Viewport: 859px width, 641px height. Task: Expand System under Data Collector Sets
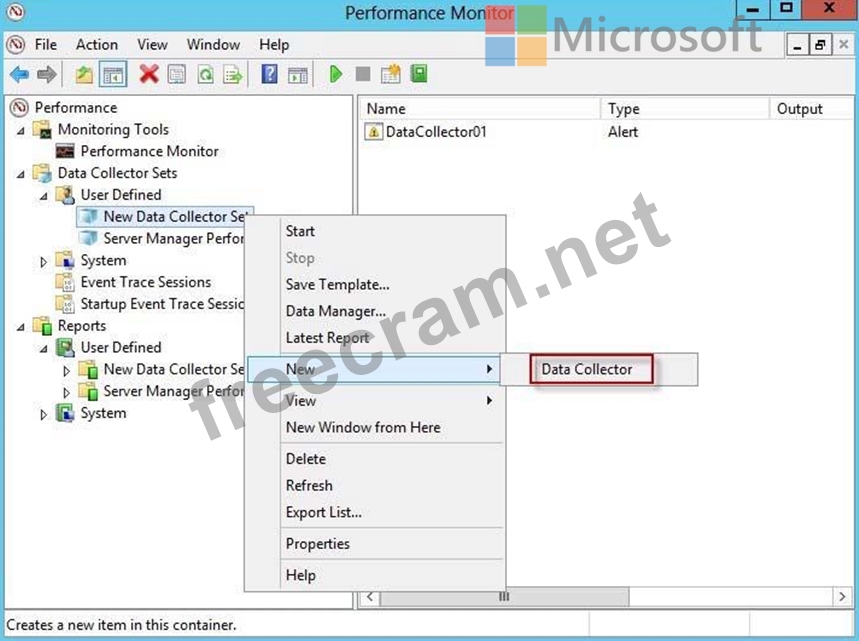[44, 262]
